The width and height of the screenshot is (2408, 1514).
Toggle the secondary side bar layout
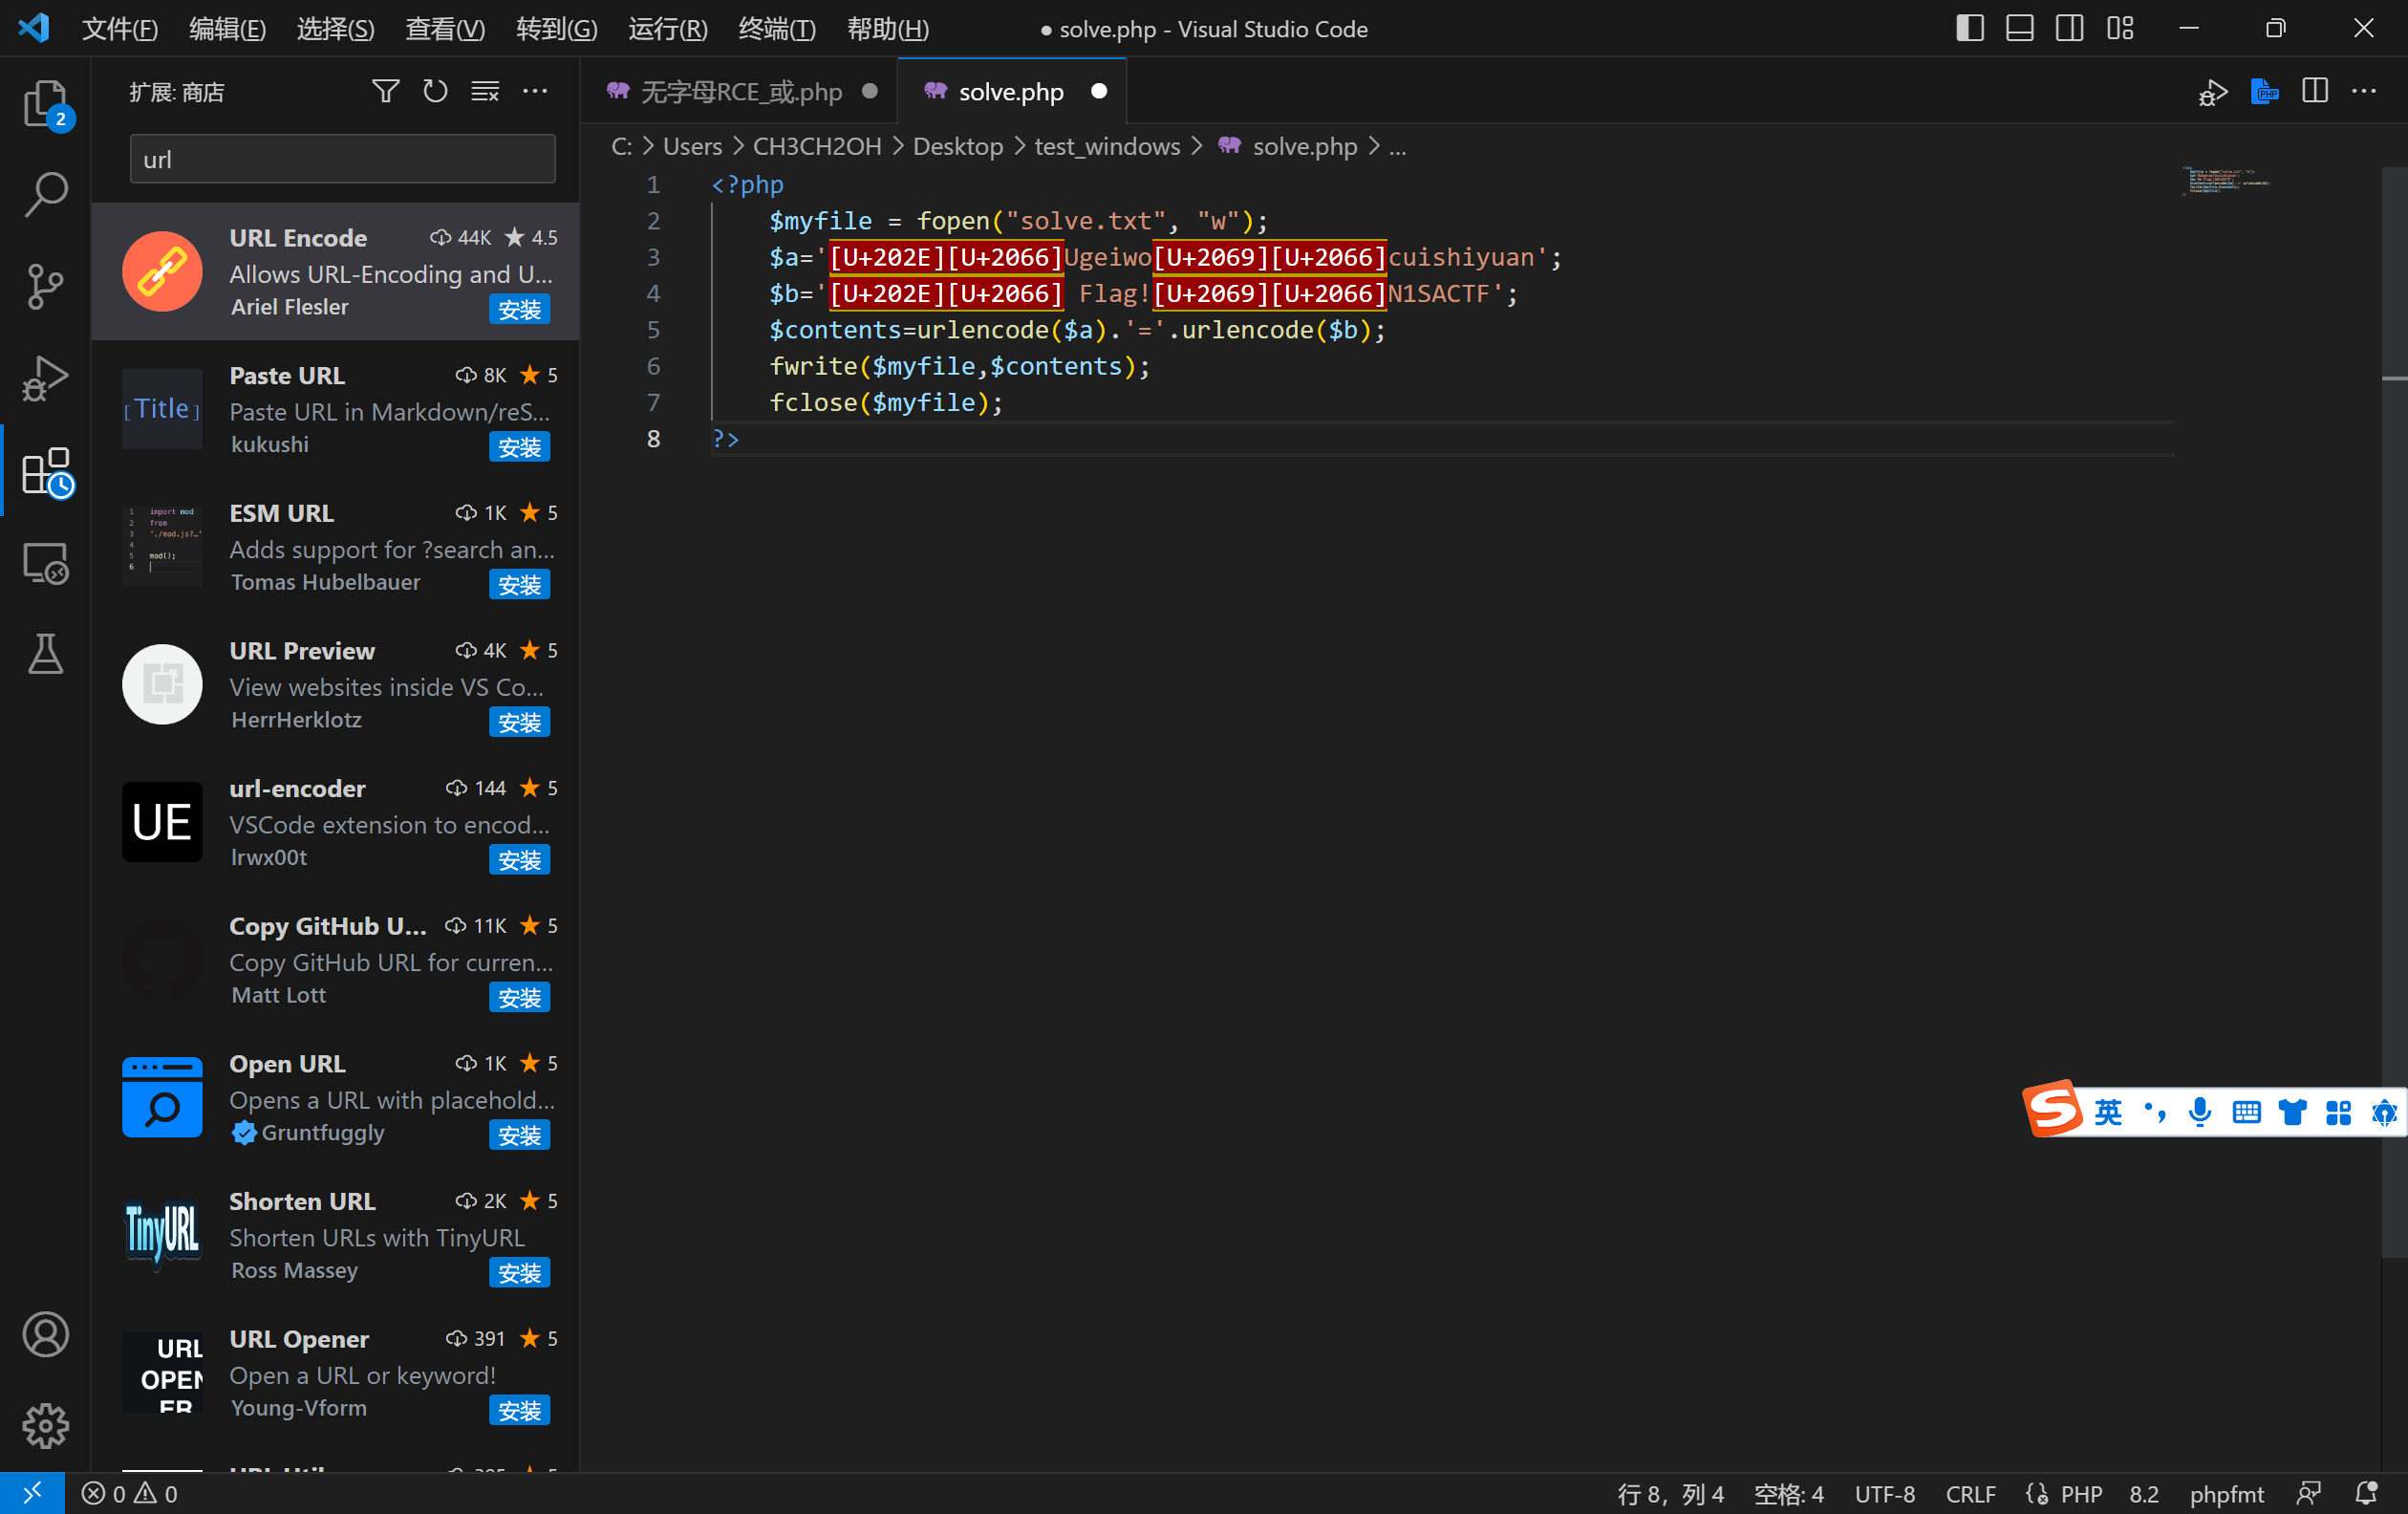(2070, 28)
